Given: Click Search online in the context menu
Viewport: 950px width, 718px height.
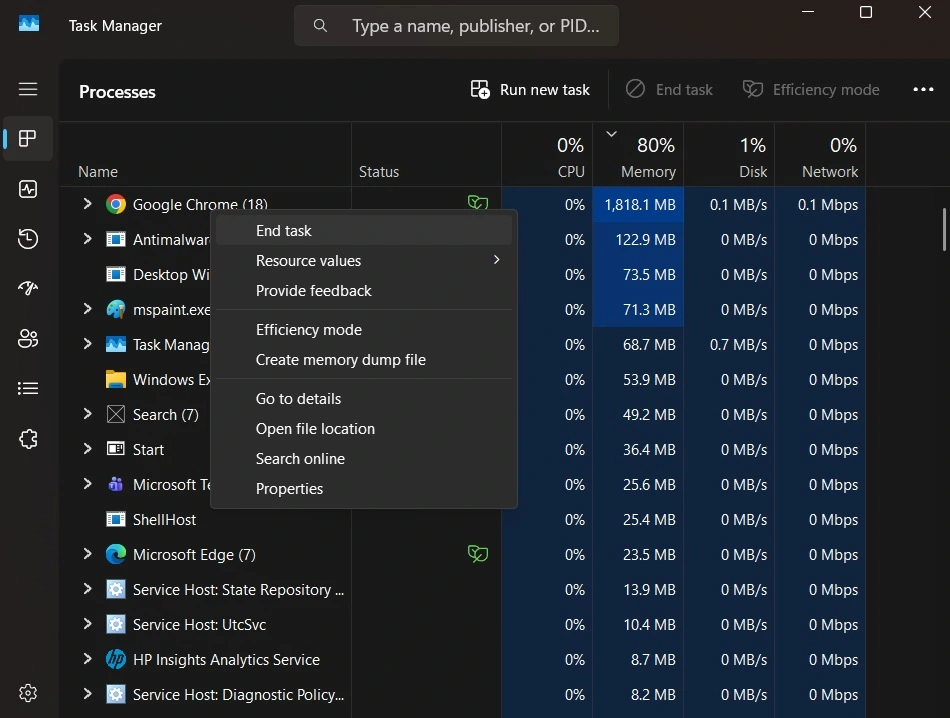Looking at the screenshot, I should pyautogui.click(x=300, y=458).
